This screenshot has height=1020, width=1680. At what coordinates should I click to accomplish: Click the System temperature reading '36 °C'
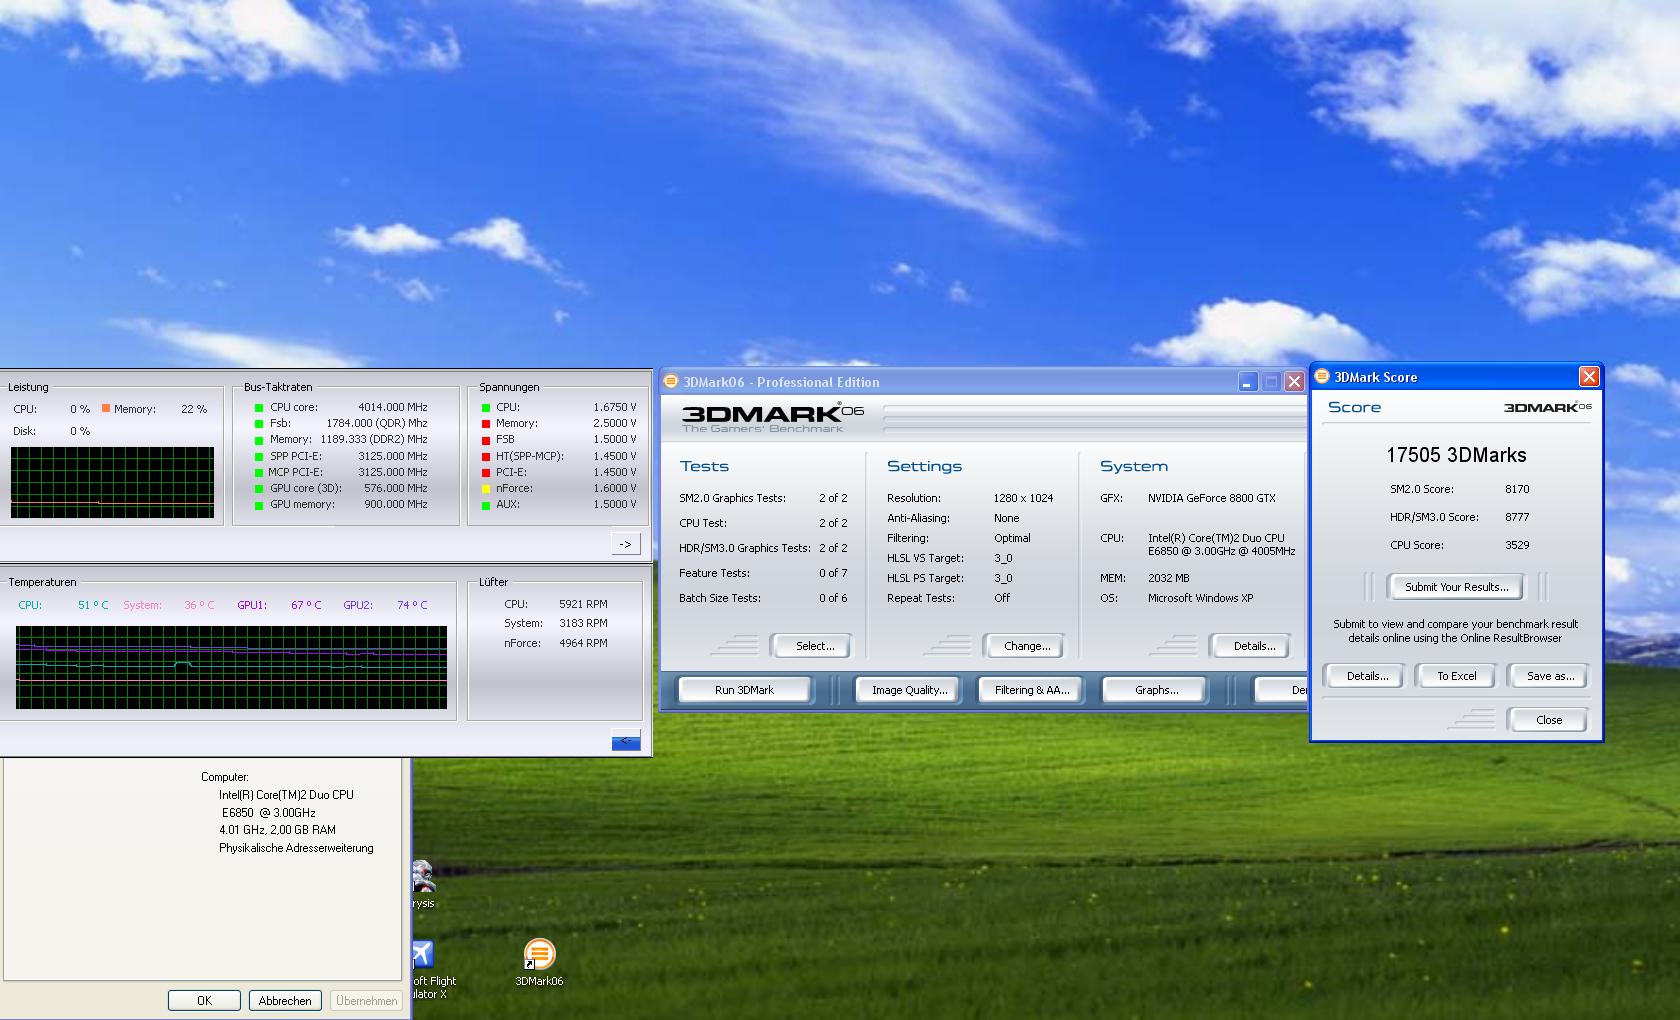point(199,605)
